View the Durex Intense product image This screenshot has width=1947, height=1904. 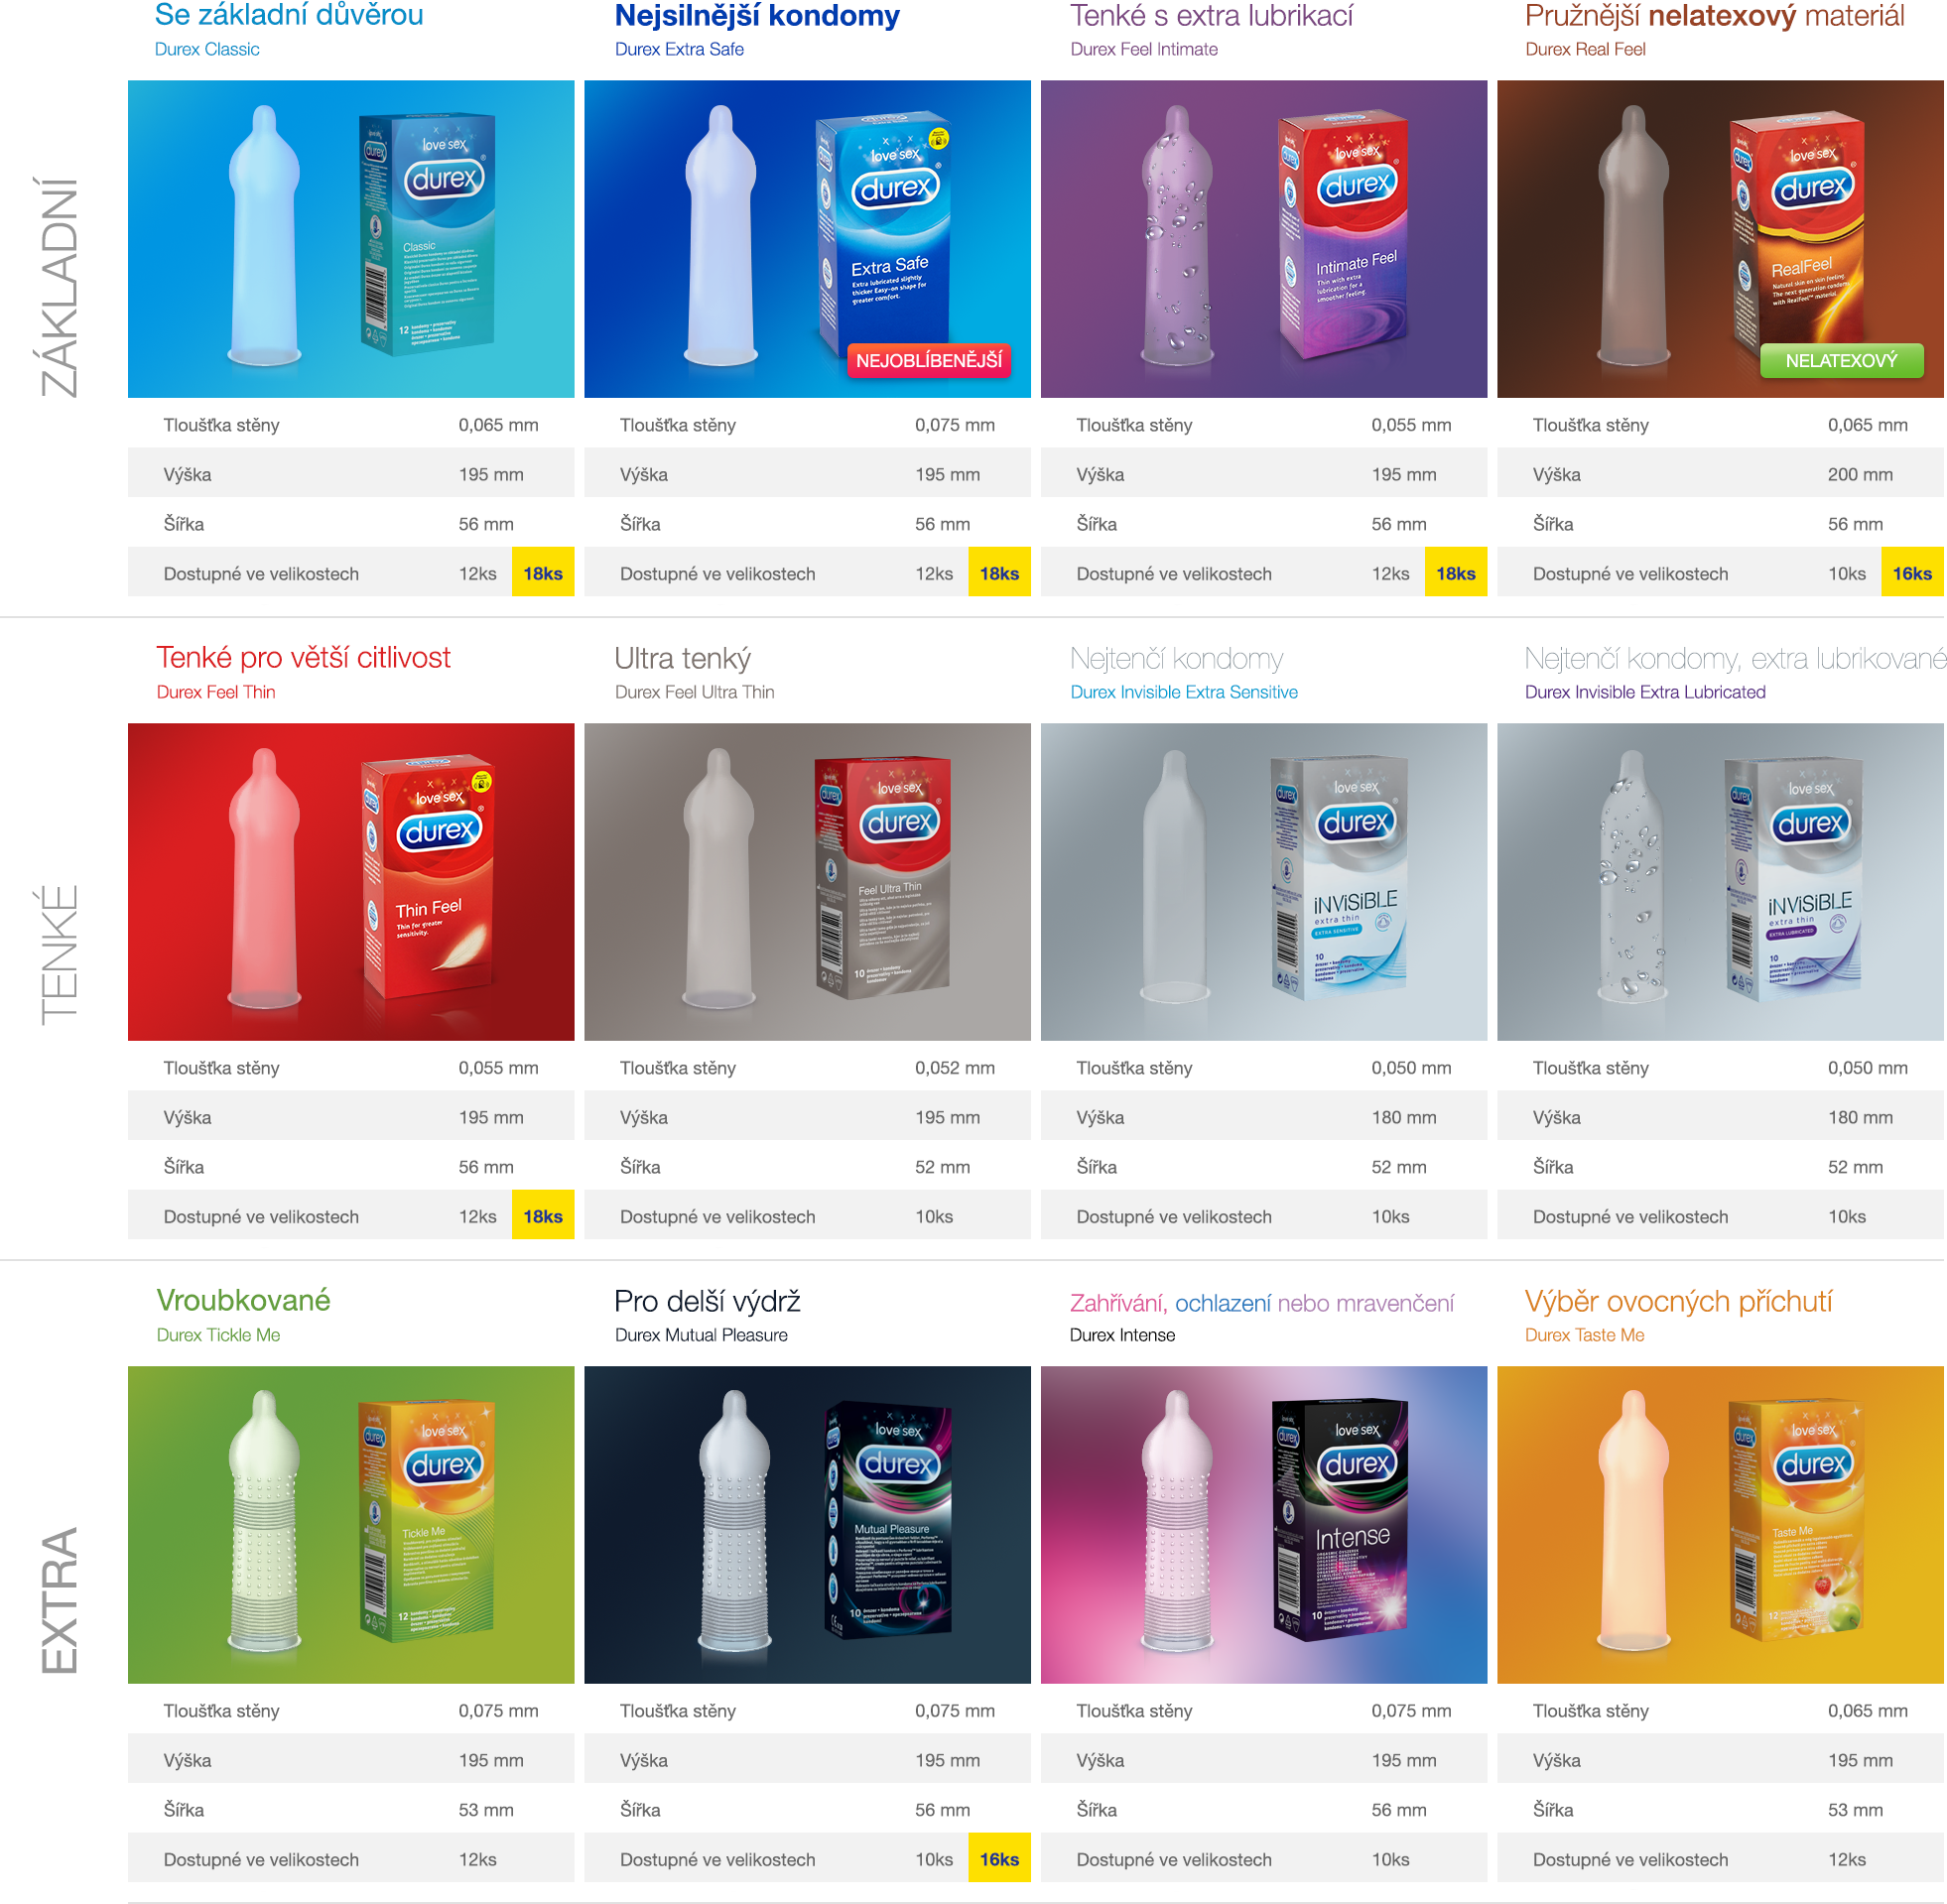pos(1264,1525)
